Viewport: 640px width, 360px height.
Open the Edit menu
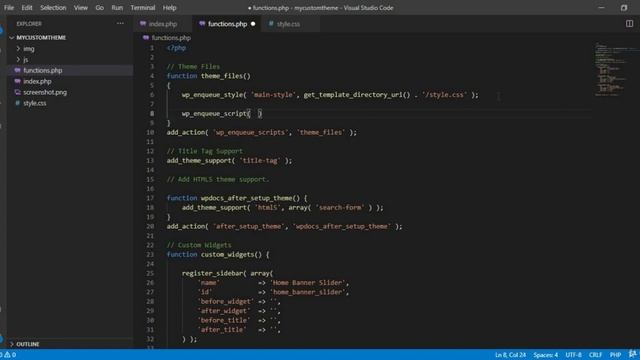pyautogui.click(x=27, y=8)
